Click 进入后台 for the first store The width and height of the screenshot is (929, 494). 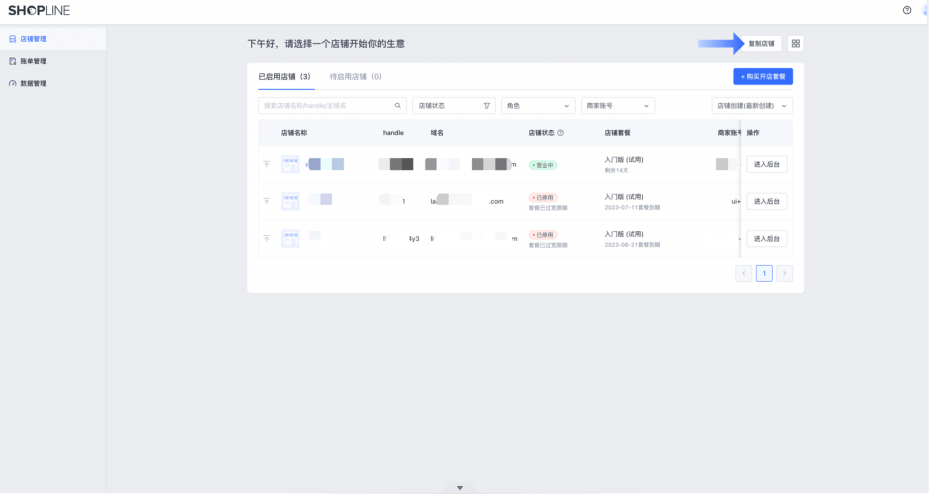767,164
